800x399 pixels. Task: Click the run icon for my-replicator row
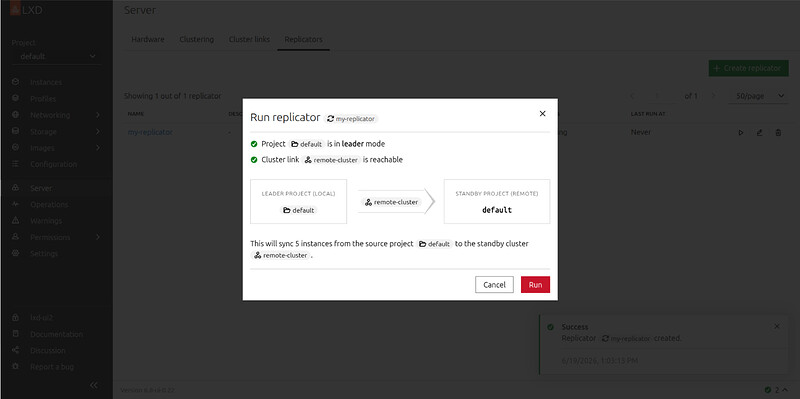pos(741,133)
